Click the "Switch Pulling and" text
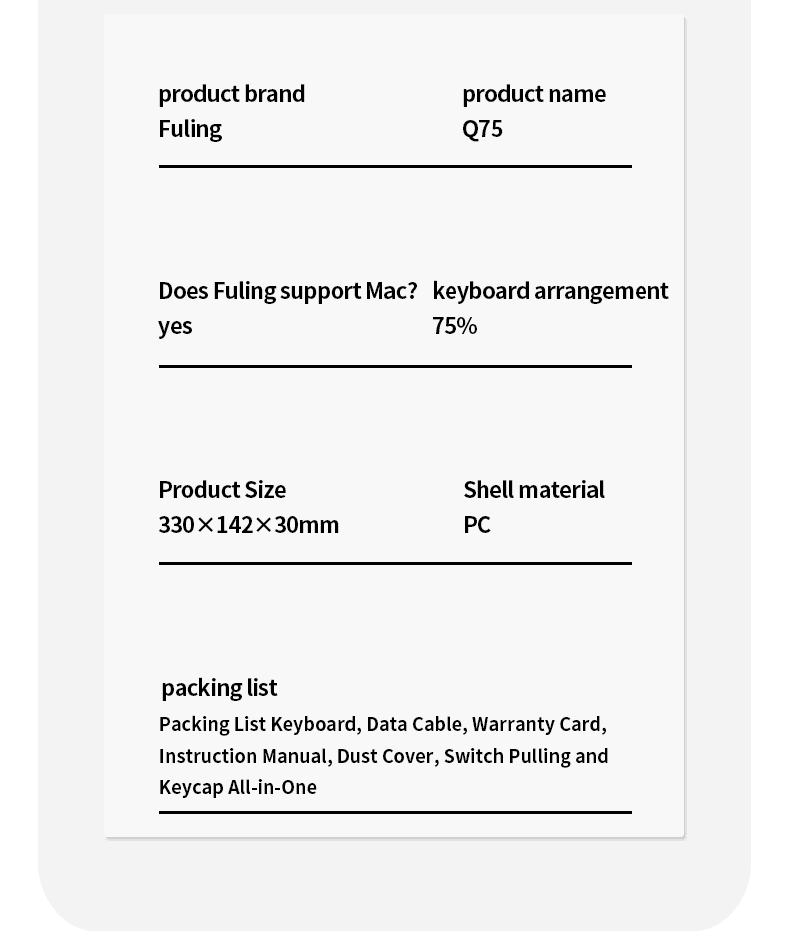Viewport: 790px width, 940px height. coord(526,756)
